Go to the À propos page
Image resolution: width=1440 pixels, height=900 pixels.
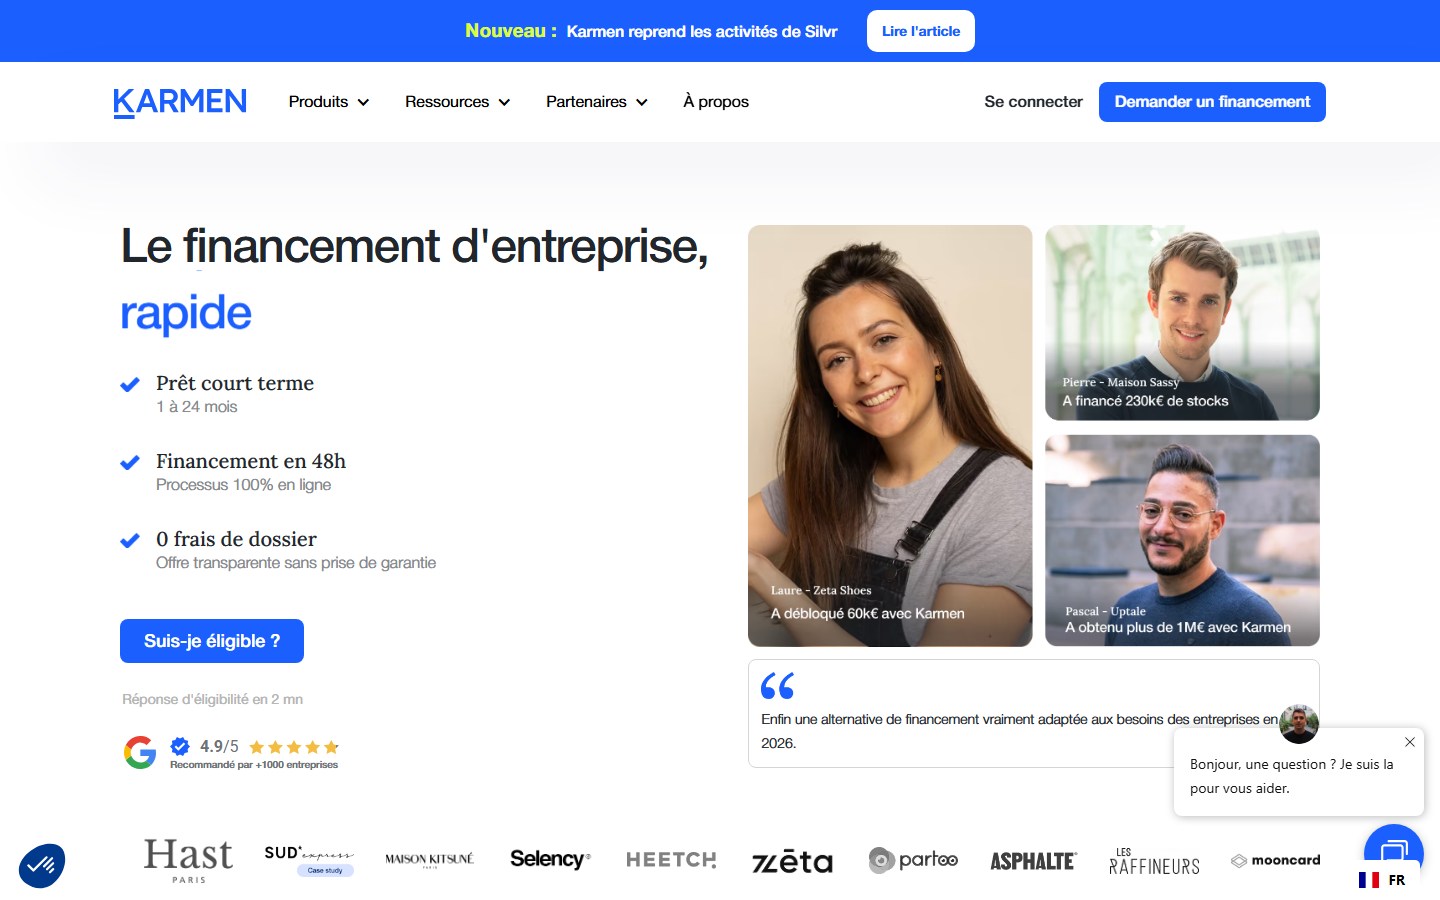(x=716, y=102)
